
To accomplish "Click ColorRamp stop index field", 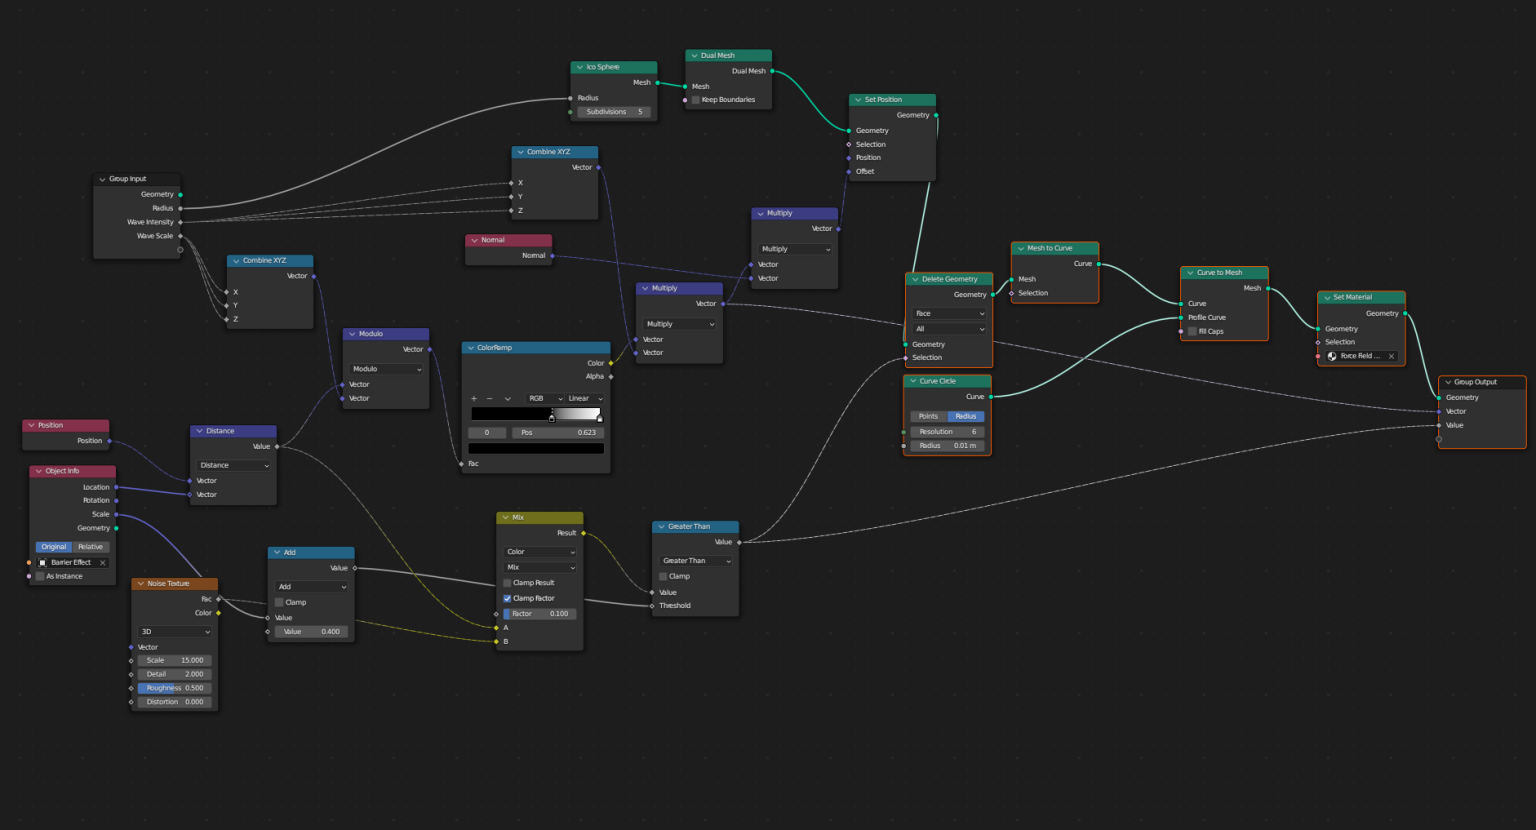I will 487,433.
